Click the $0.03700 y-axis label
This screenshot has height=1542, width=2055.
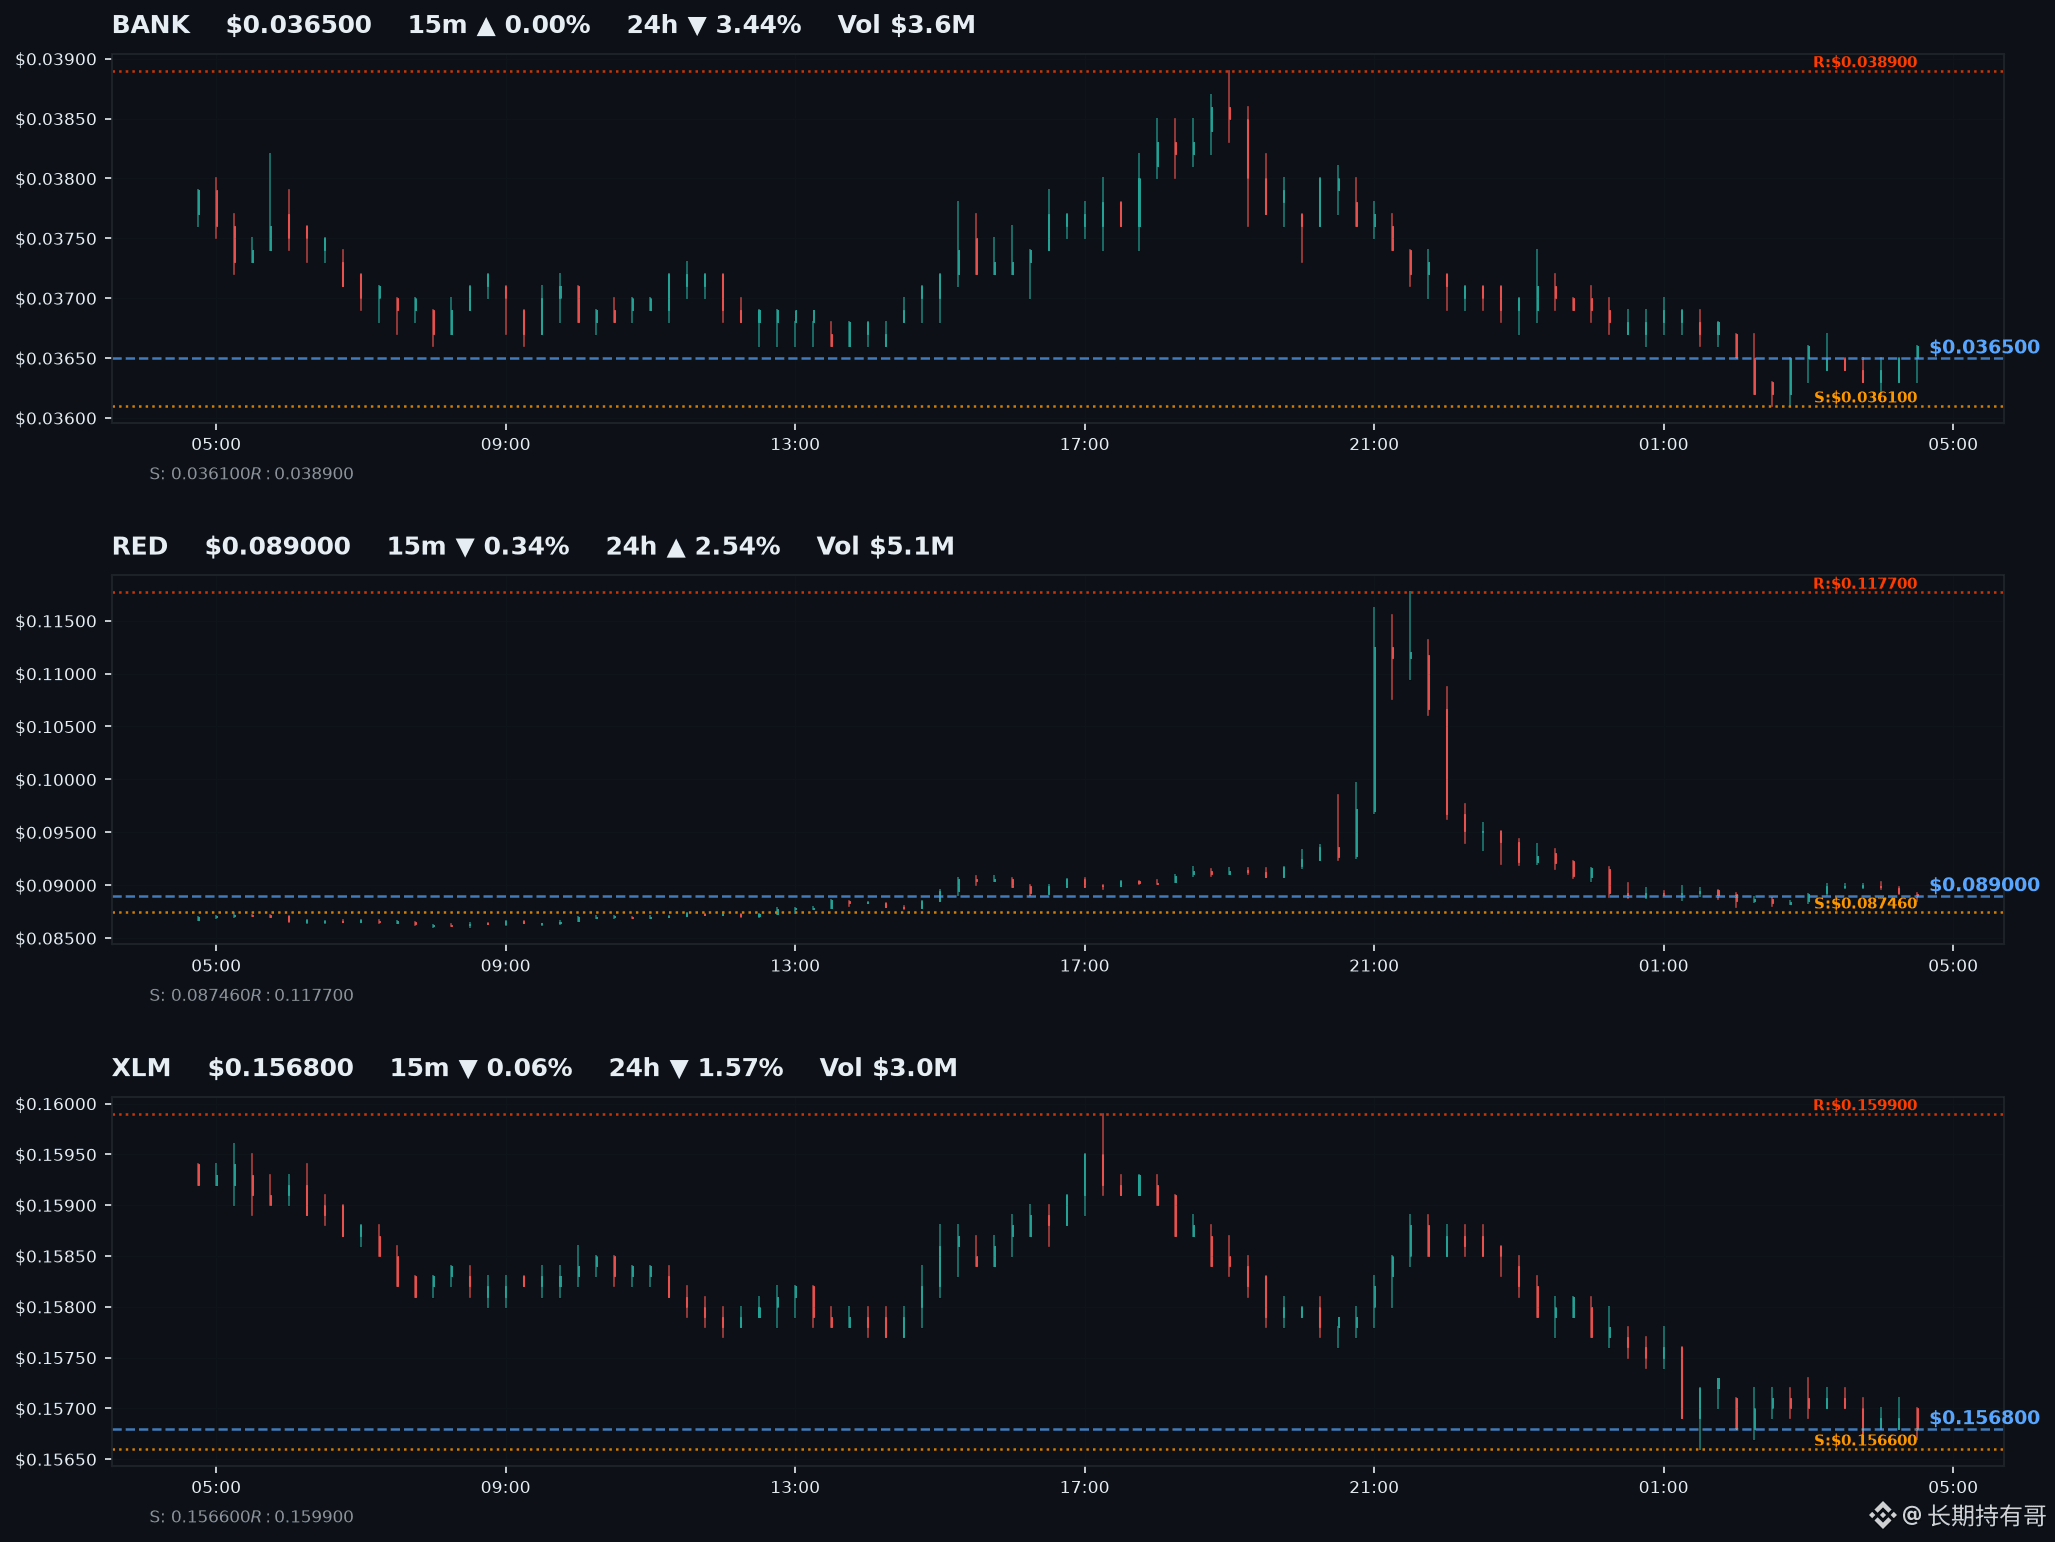point(56,299)
